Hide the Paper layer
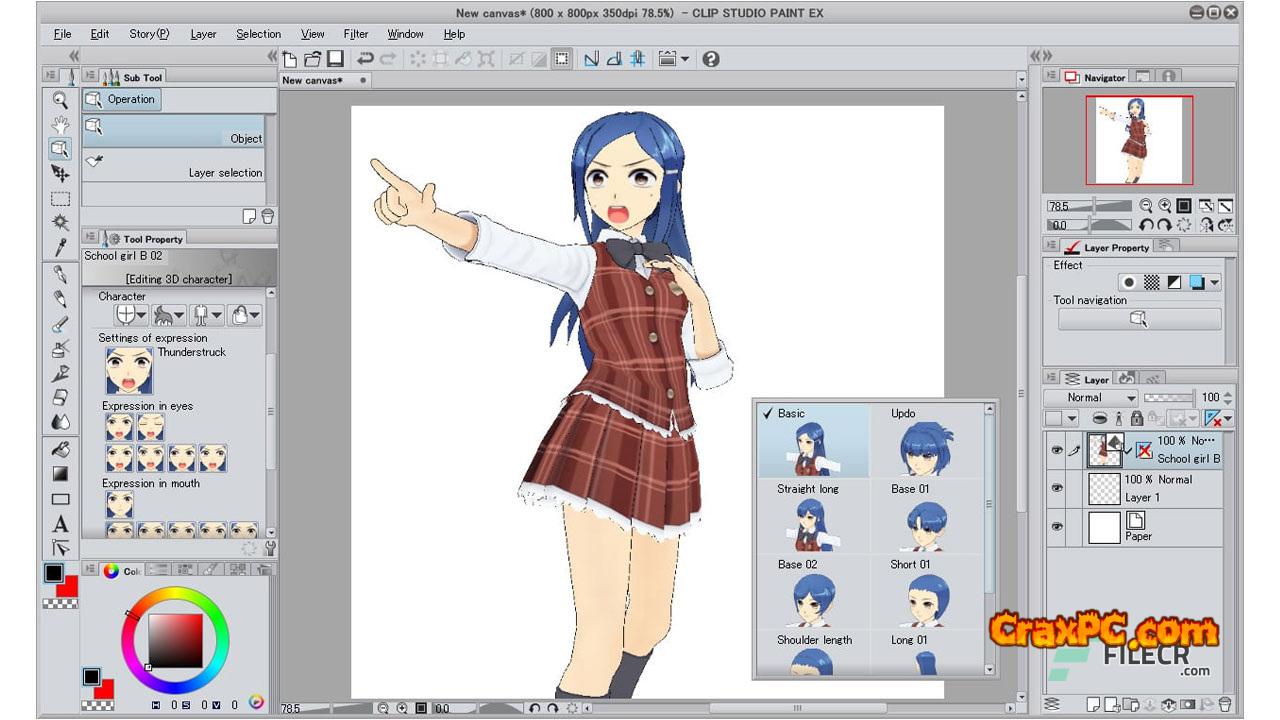The width and height of the screenshot is (1280, 720). 1056,526
